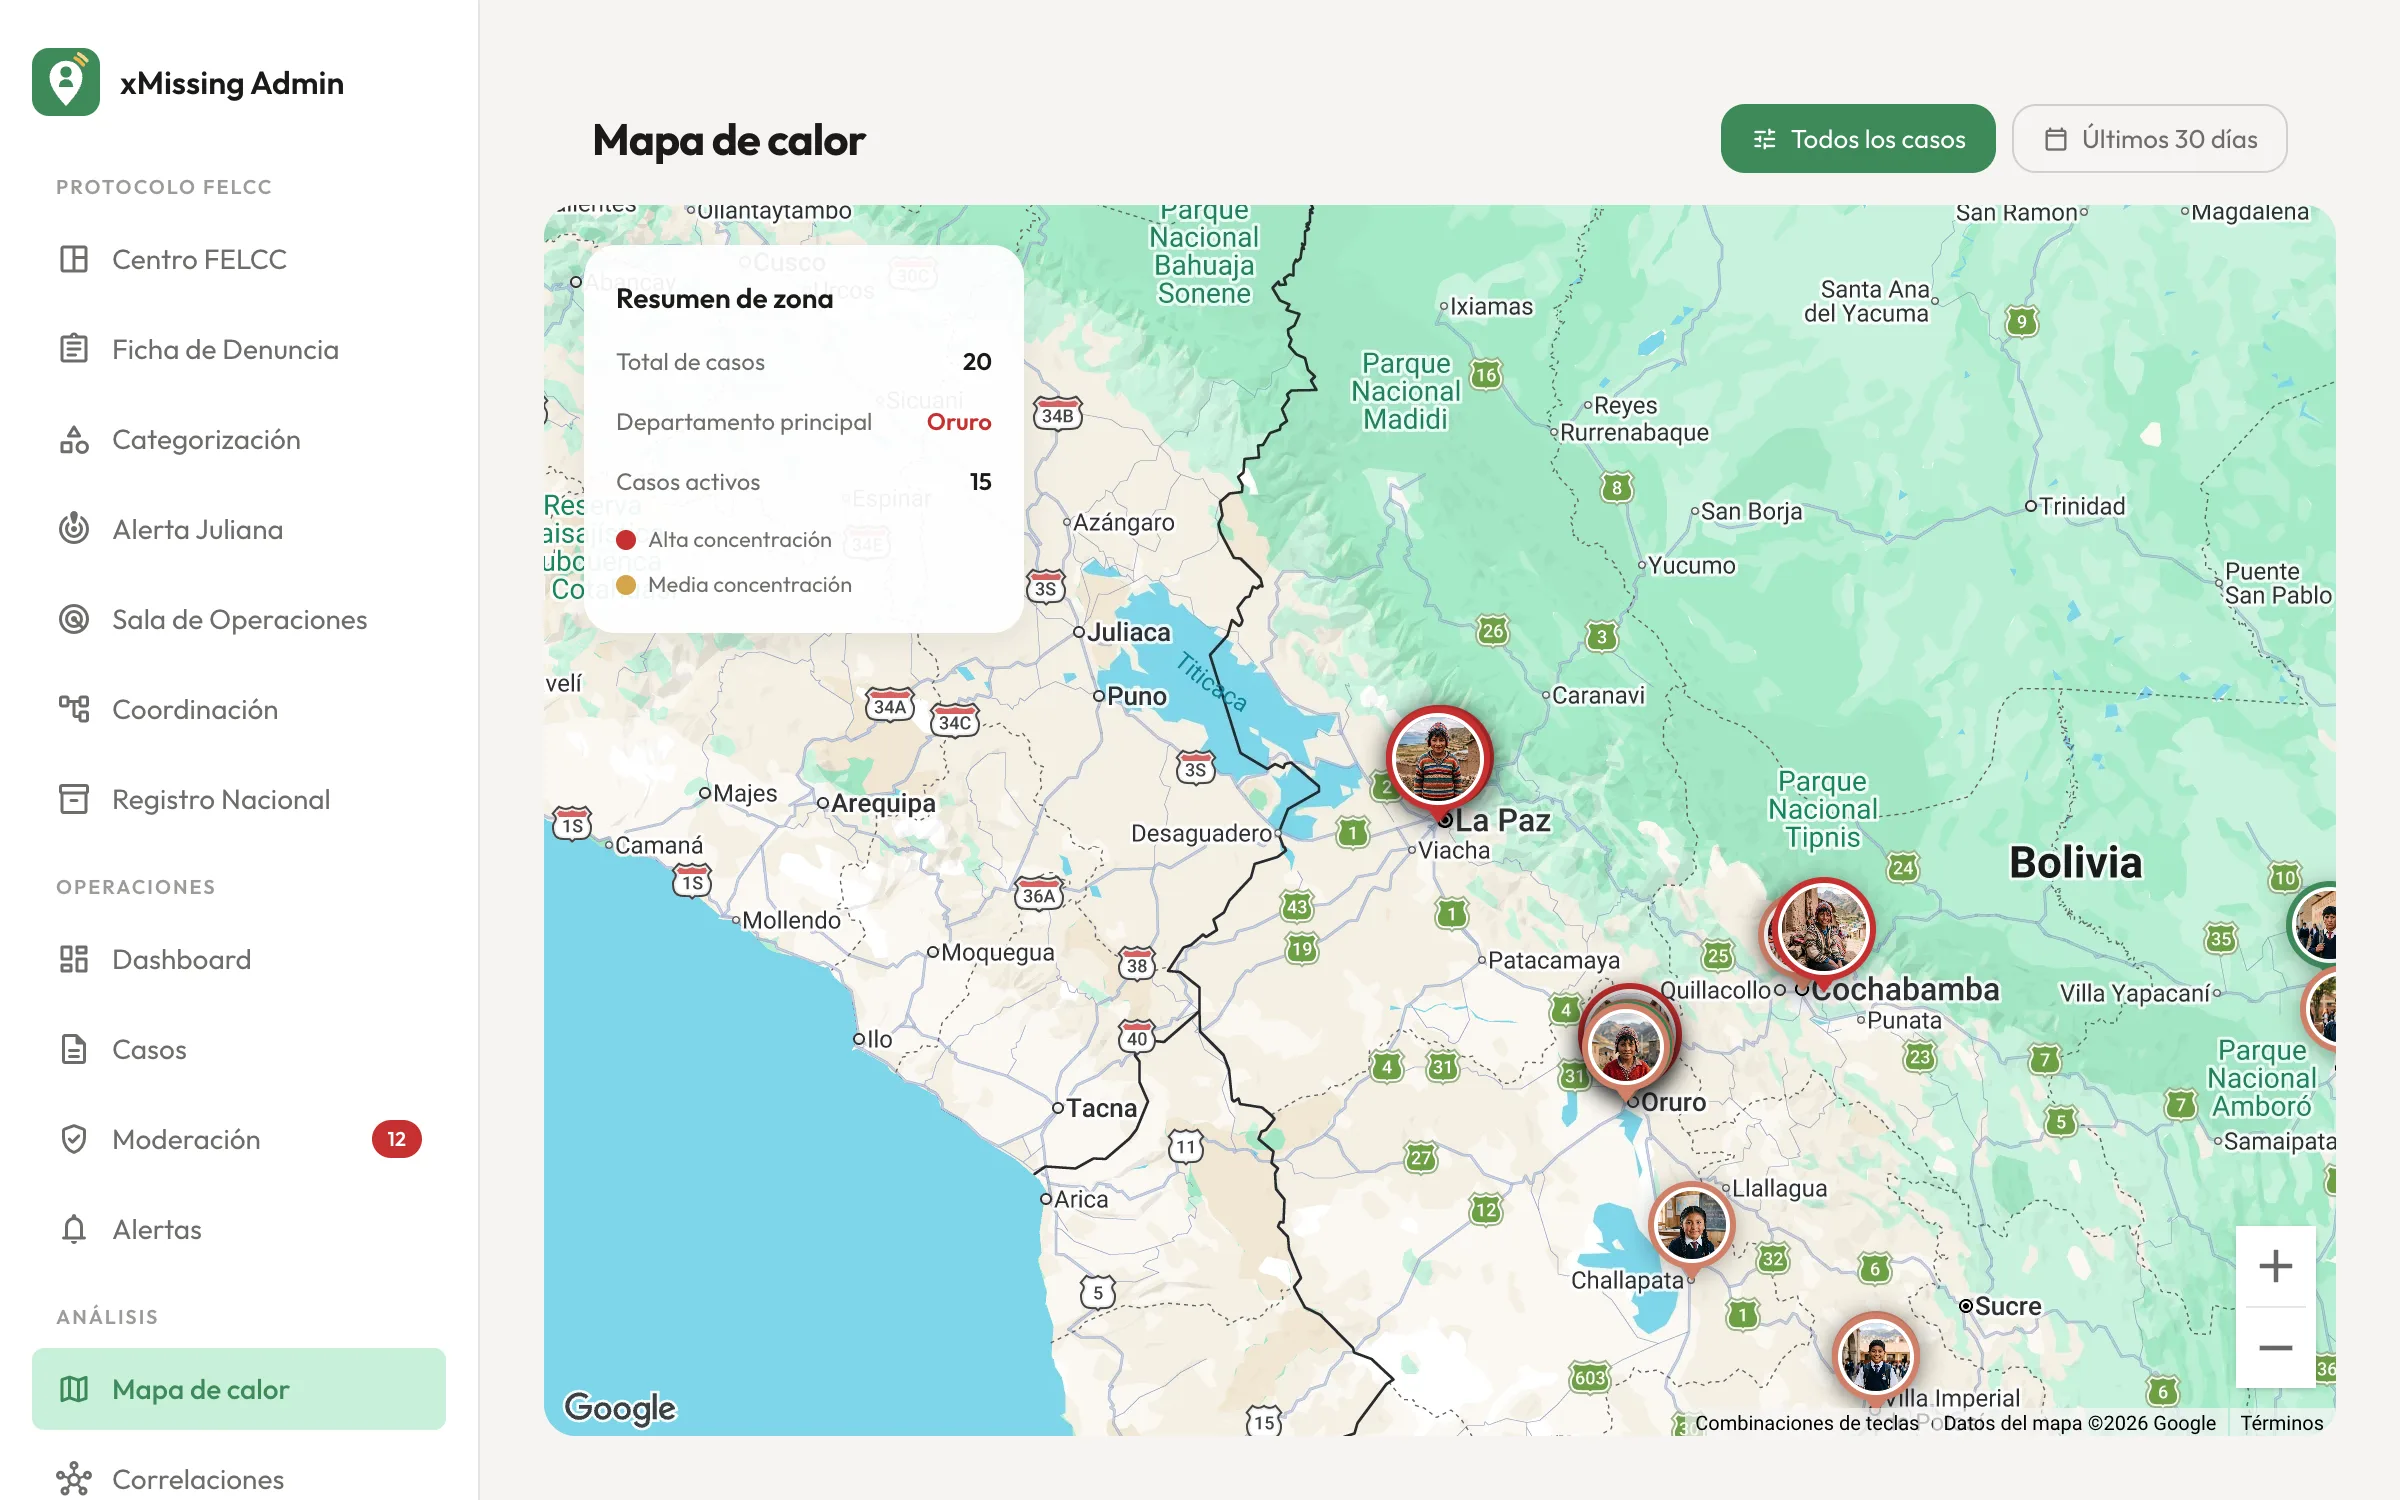The width and height of the screenshot is (2400, 1500).
Task: Open the Ficha de Denuncia clipboard icon
Action: click(x=74, y=349)
